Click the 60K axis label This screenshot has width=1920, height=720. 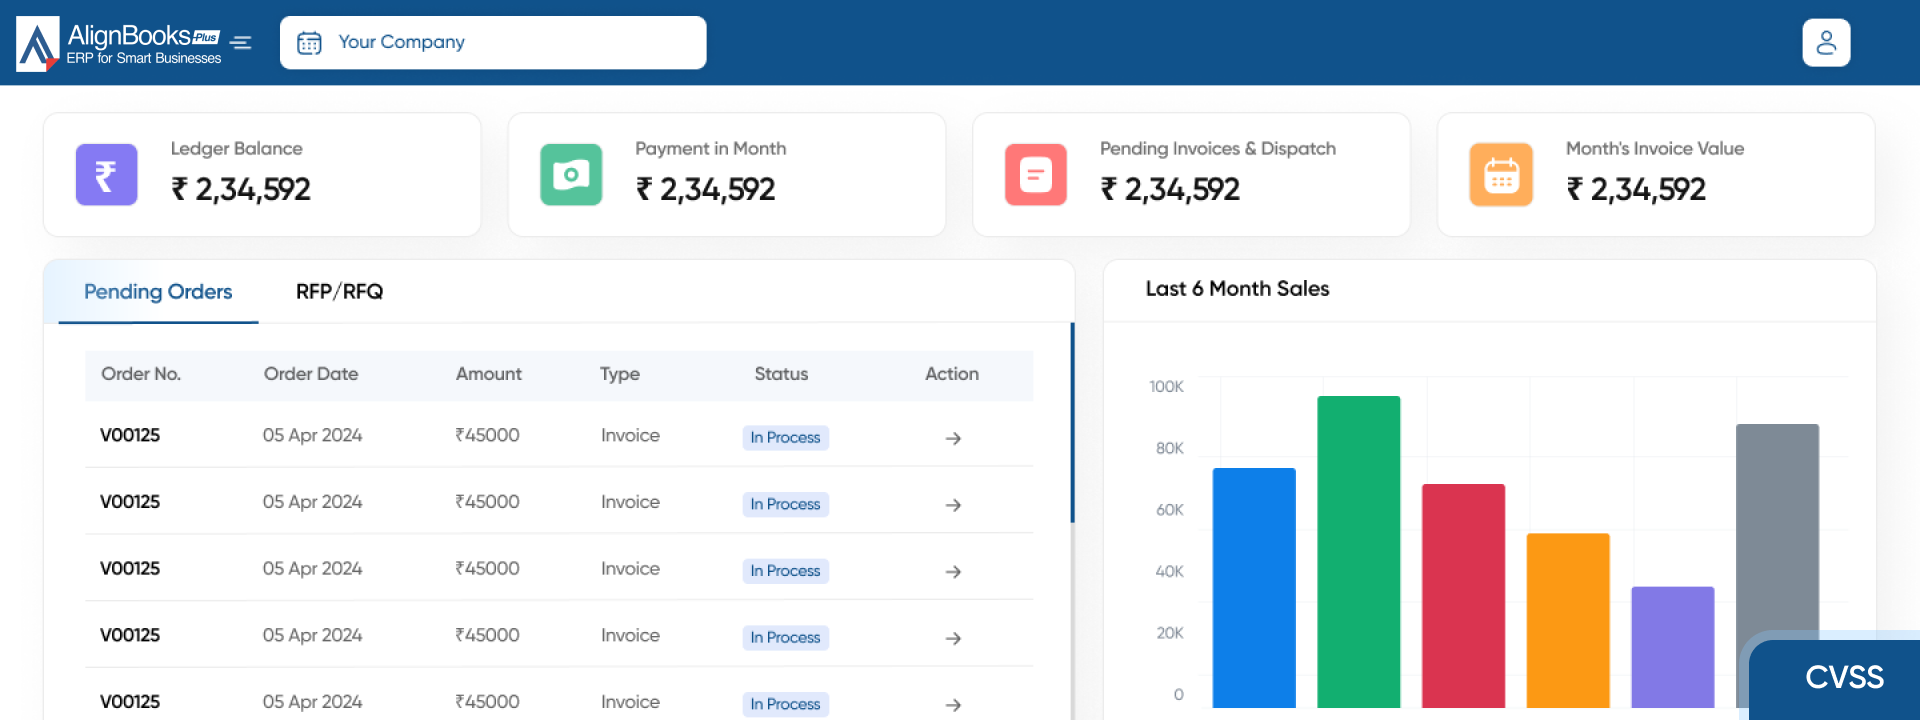coord(1170,510)
